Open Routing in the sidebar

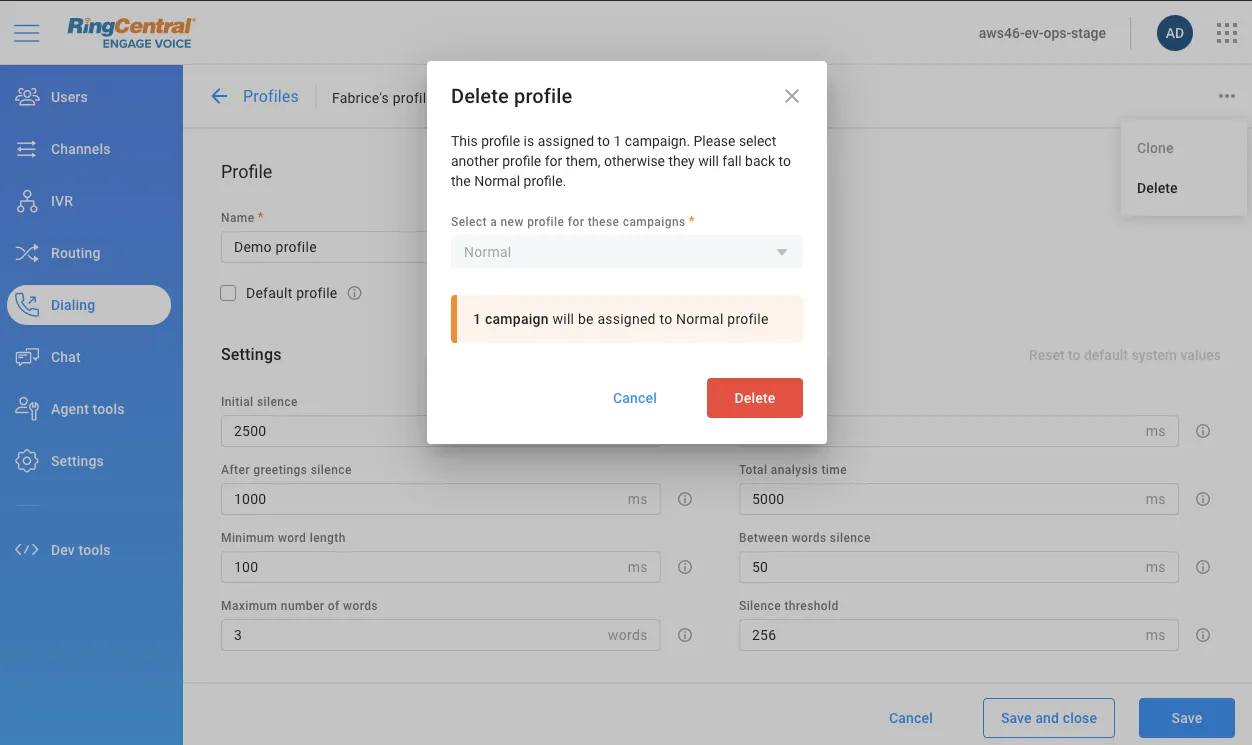pyautogui.click(x=75, y=253)
